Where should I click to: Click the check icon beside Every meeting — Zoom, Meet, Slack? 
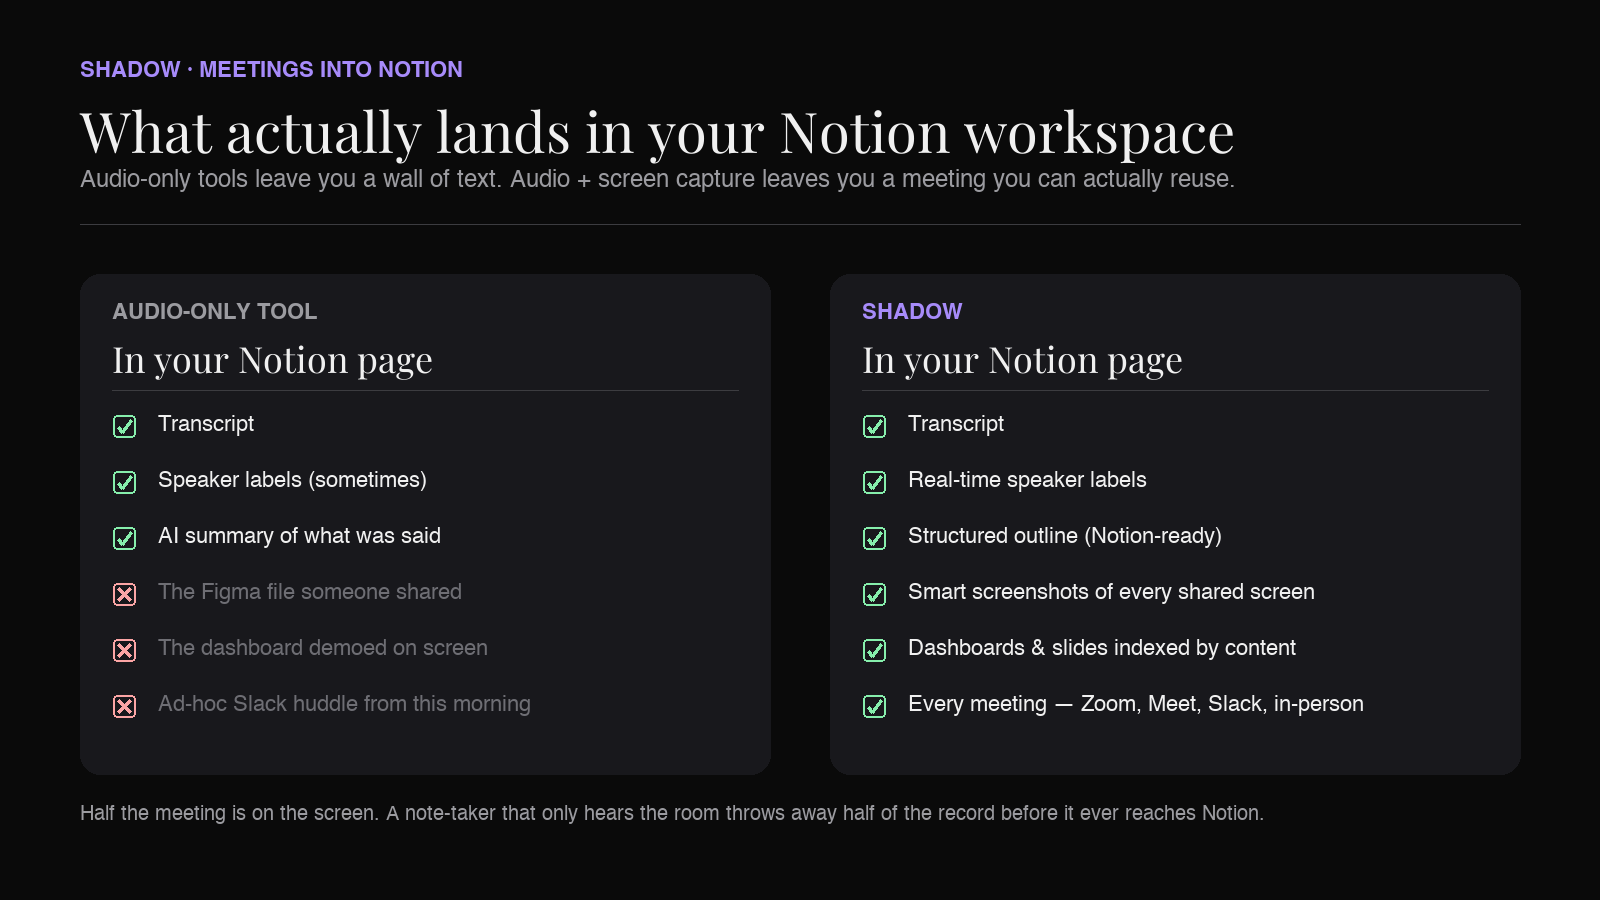pyautogui.click(x=874, y=707)
